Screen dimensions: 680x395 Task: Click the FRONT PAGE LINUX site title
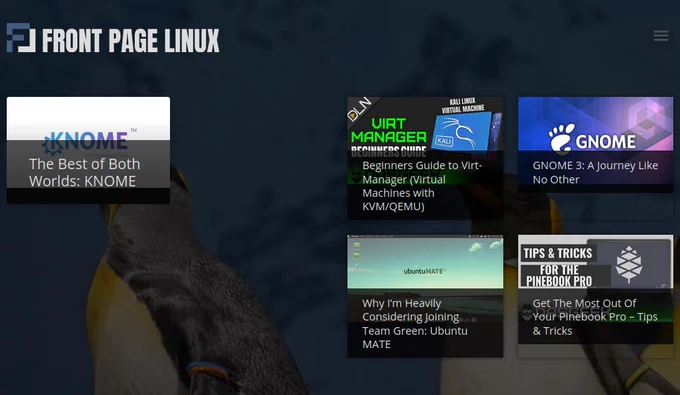131,41
